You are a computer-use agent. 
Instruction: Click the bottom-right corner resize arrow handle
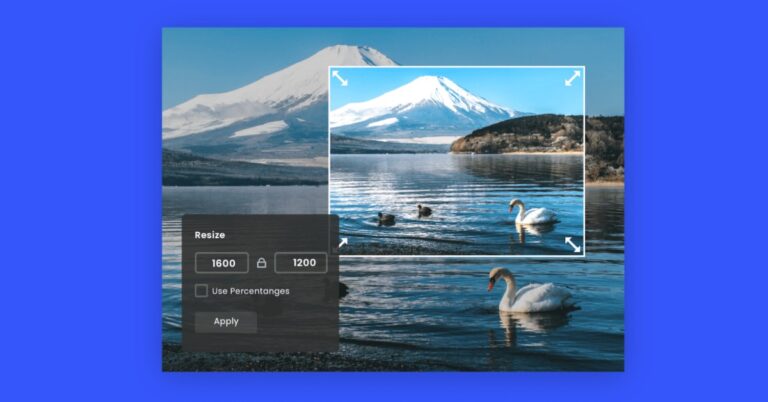click(572, 244)
